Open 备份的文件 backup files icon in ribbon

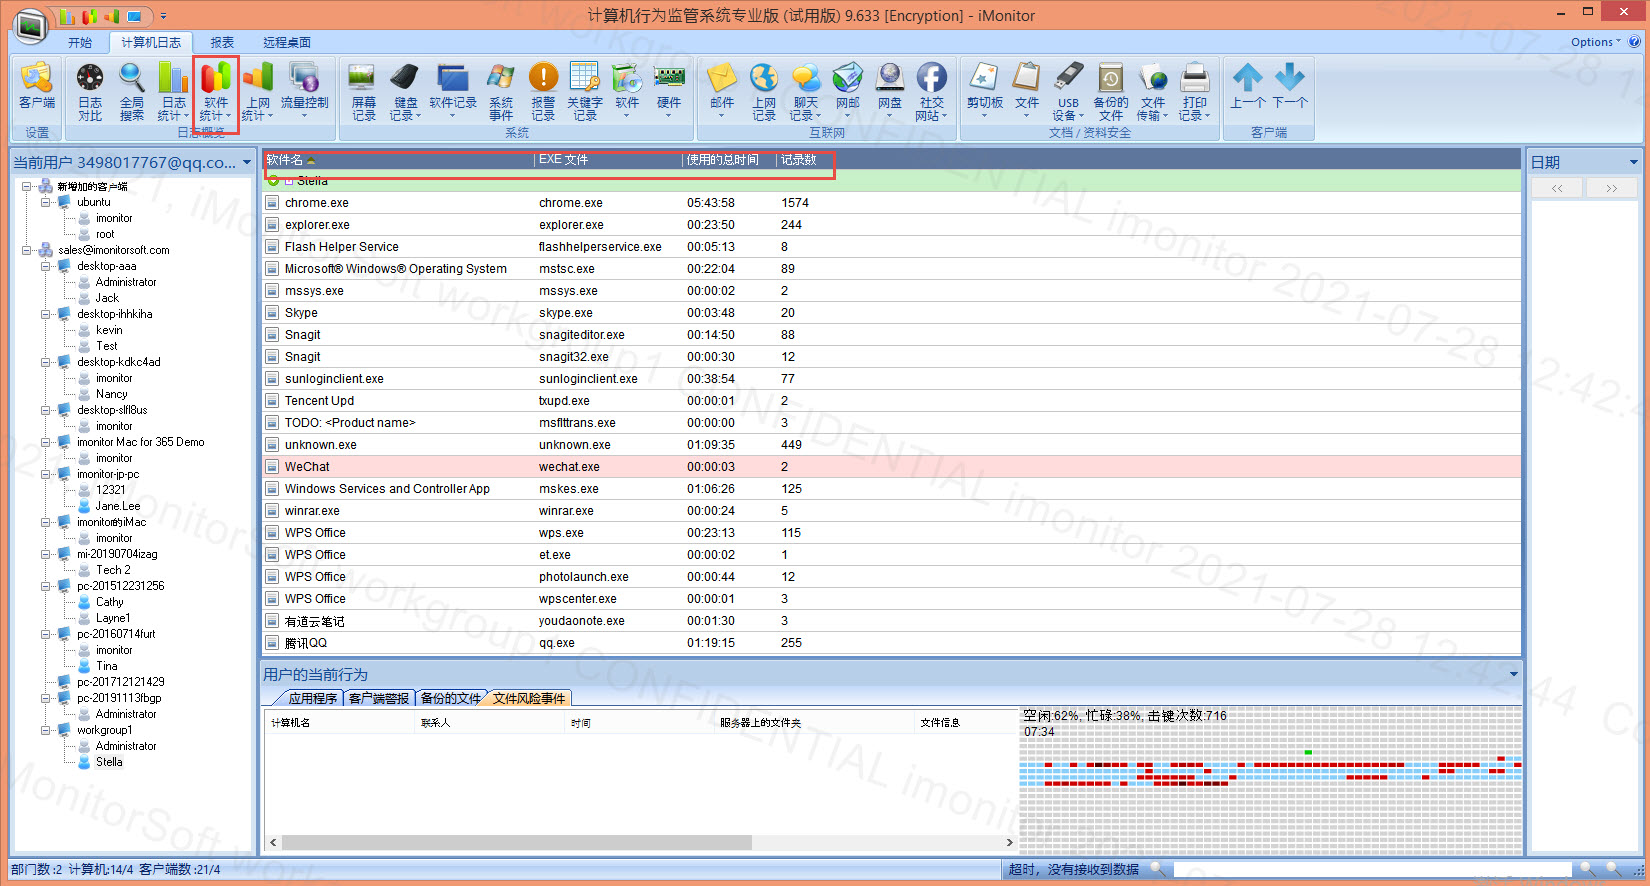1111,92
